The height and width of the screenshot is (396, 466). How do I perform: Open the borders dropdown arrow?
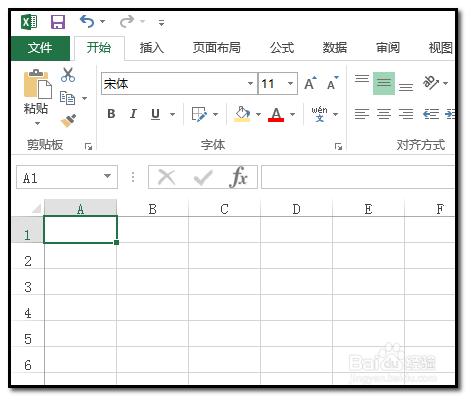(215, 115)
